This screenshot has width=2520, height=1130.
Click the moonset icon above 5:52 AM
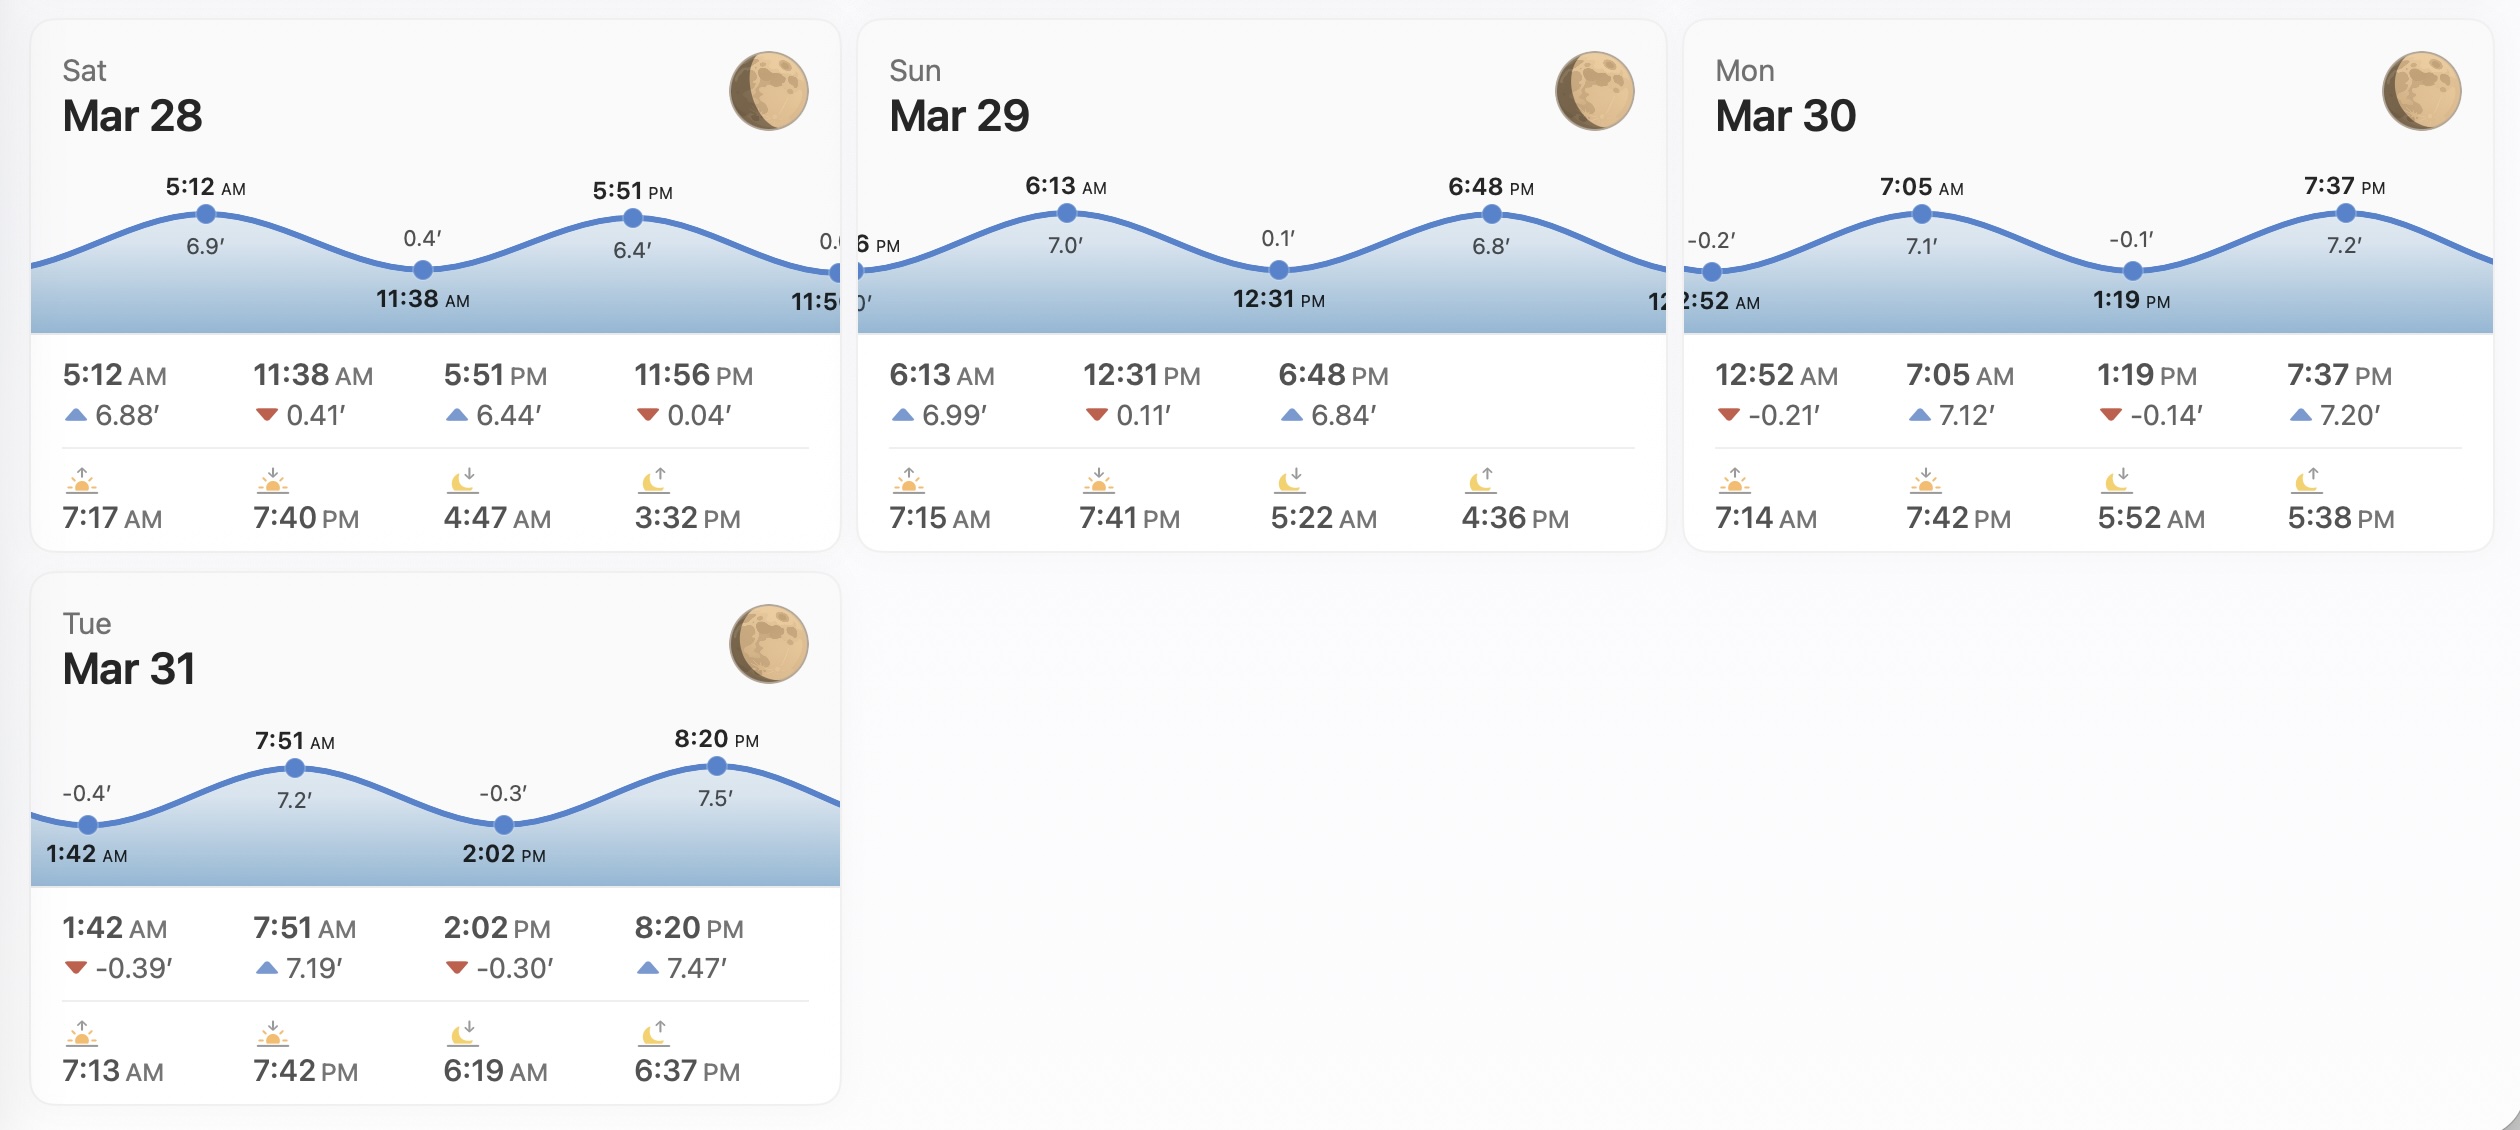click(x=2117, y=481)
